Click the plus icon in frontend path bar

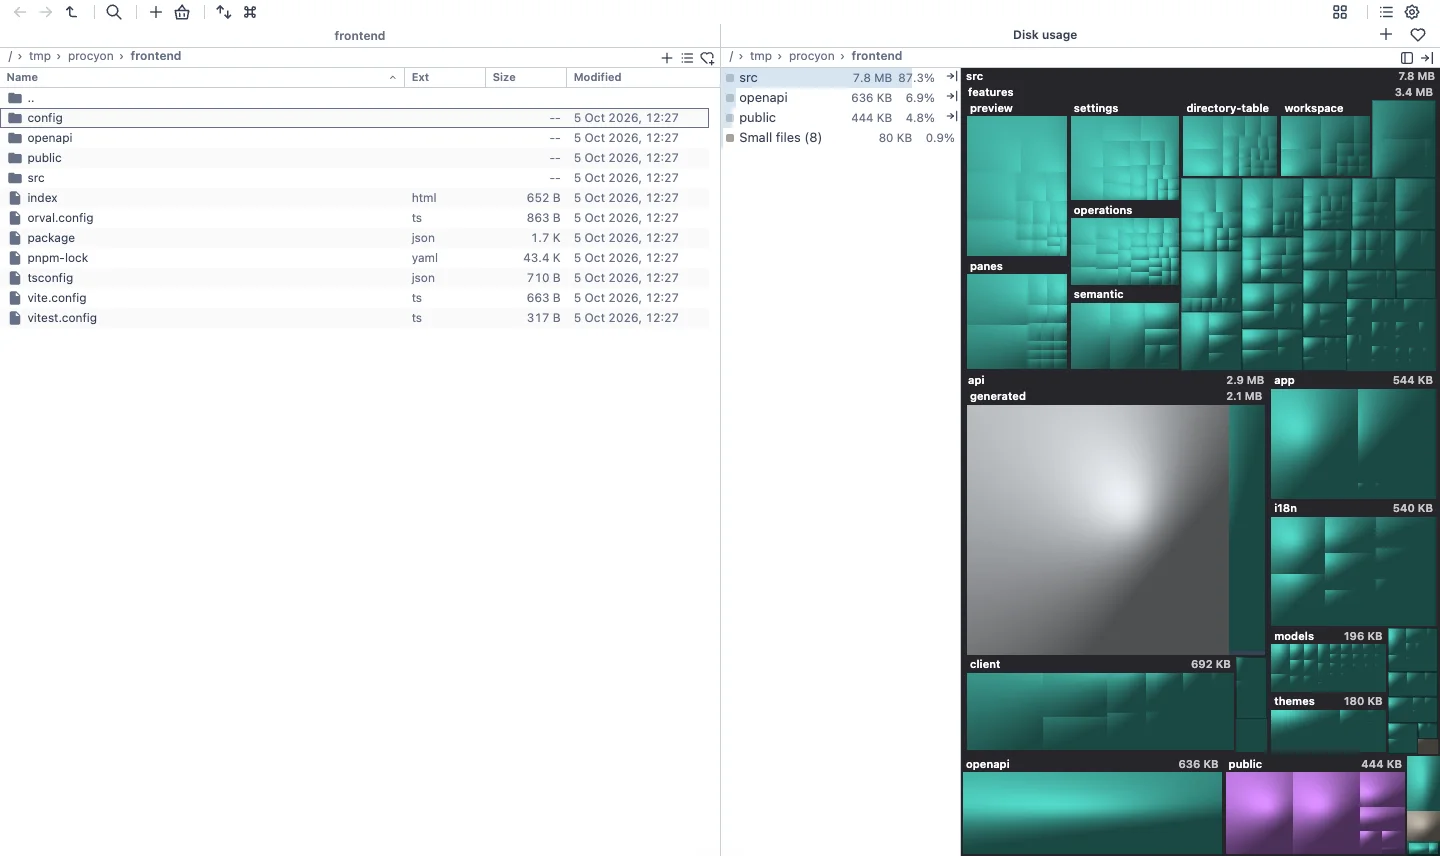click(x=667, y=58)
